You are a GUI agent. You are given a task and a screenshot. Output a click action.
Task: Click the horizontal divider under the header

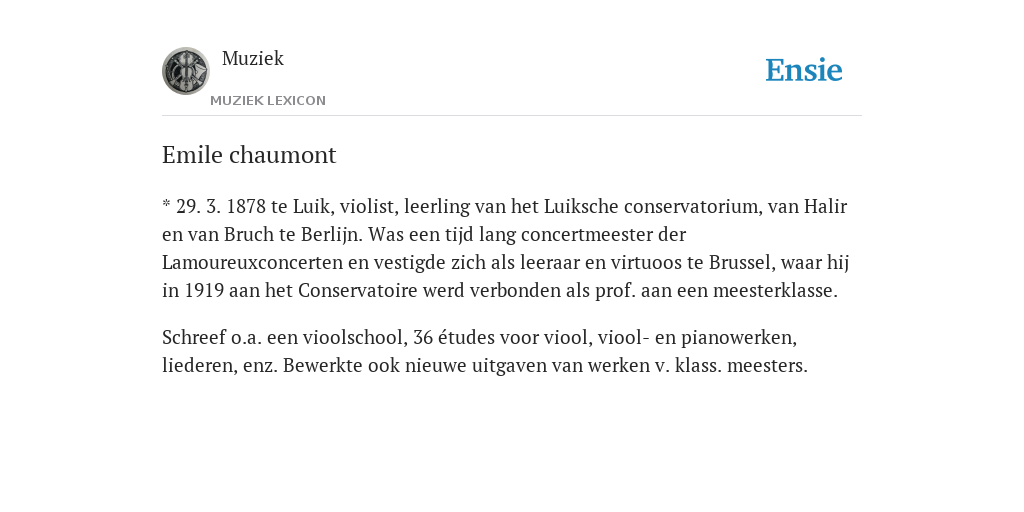pyautogui.click(x=512, y=116)
